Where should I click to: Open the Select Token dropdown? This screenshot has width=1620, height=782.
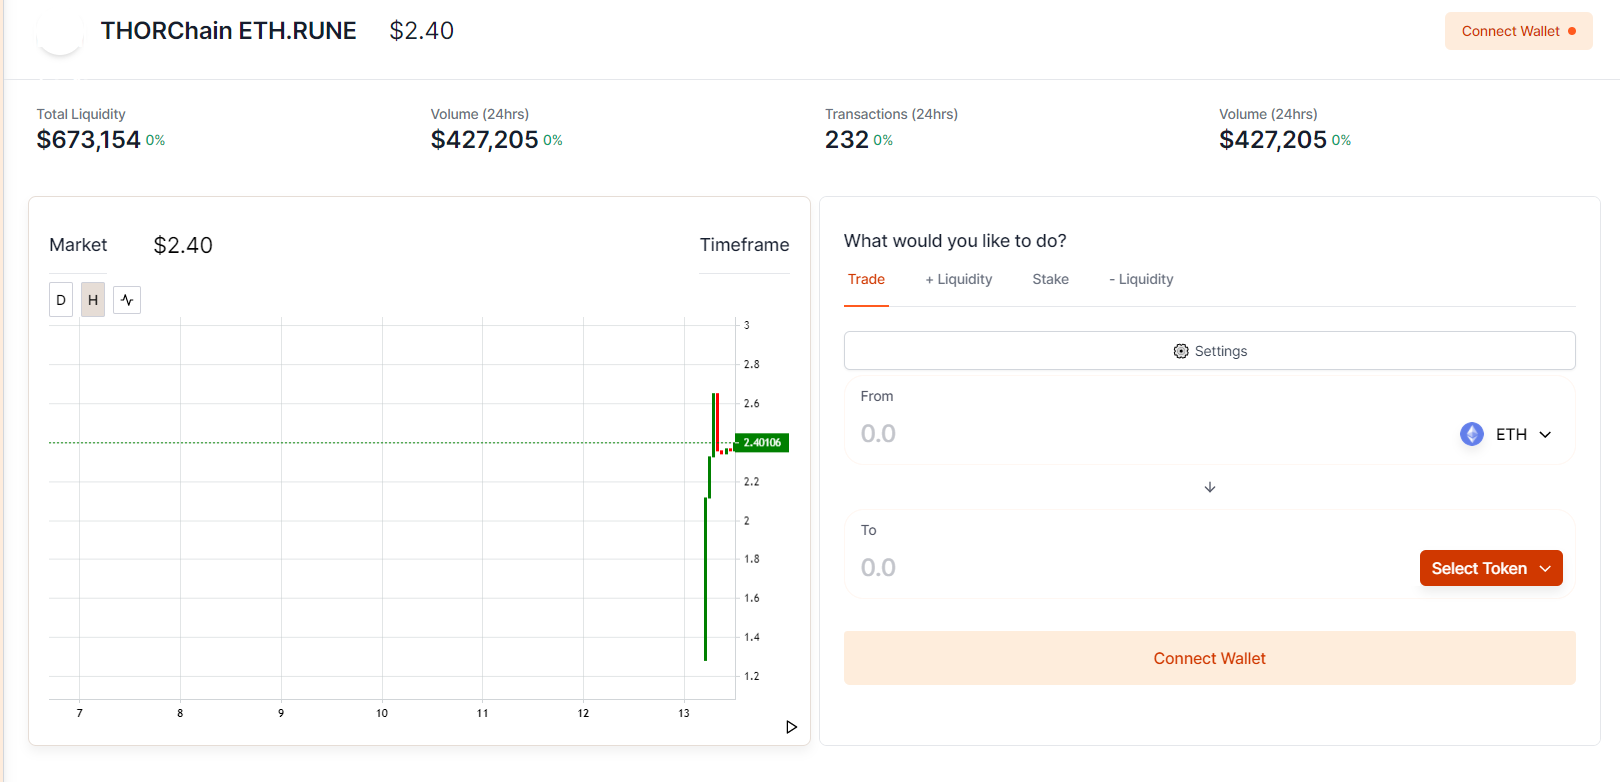pyautogui.click(x=1491, y=568)
